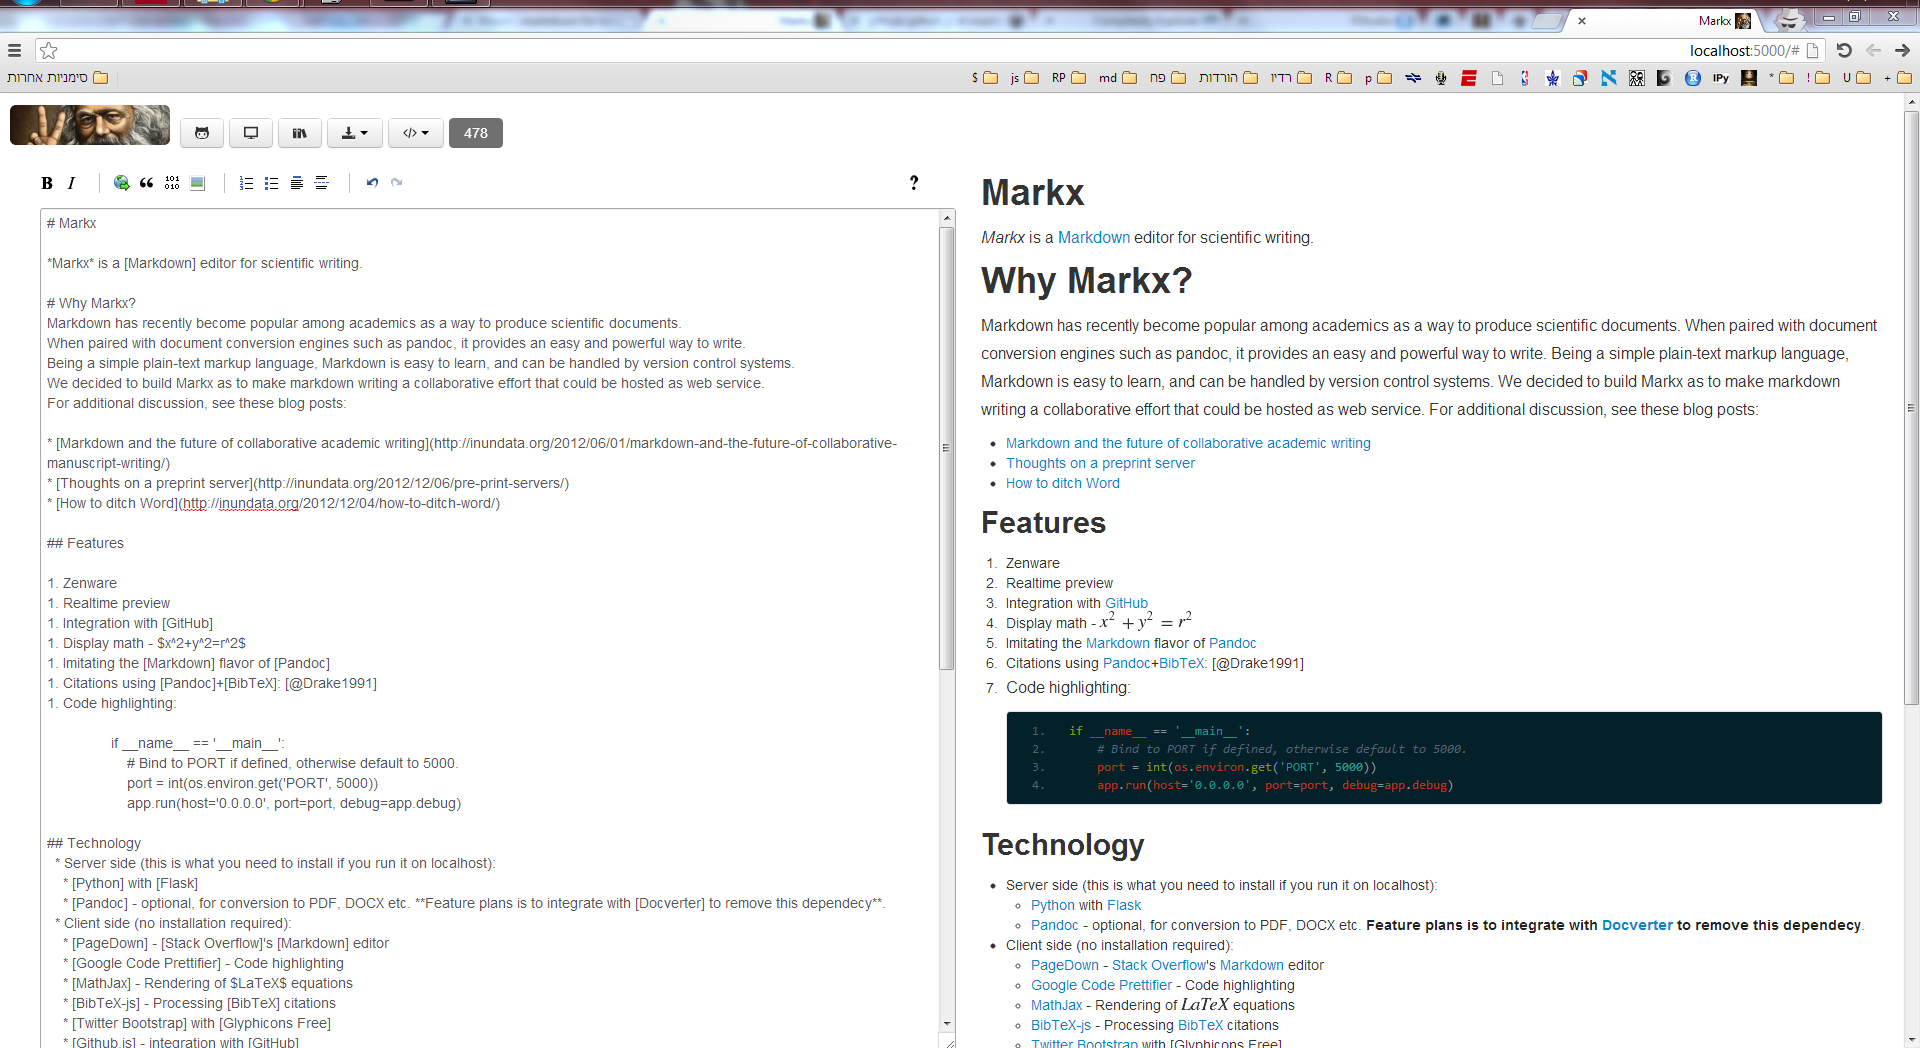1920x1048 pixels.
Task: Expand the download dropdown menu
Action: (x=355, y=133)
